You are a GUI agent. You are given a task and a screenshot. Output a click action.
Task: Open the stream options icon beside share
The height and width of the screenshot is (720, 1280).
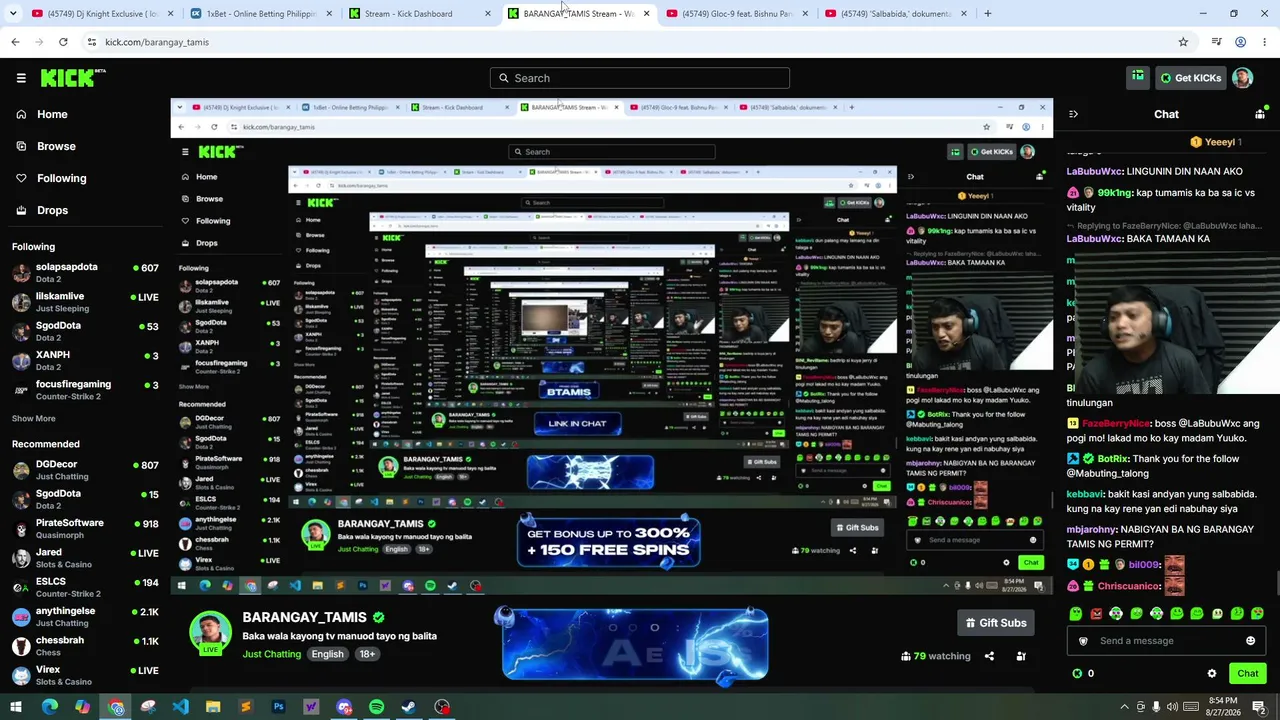1021,656
